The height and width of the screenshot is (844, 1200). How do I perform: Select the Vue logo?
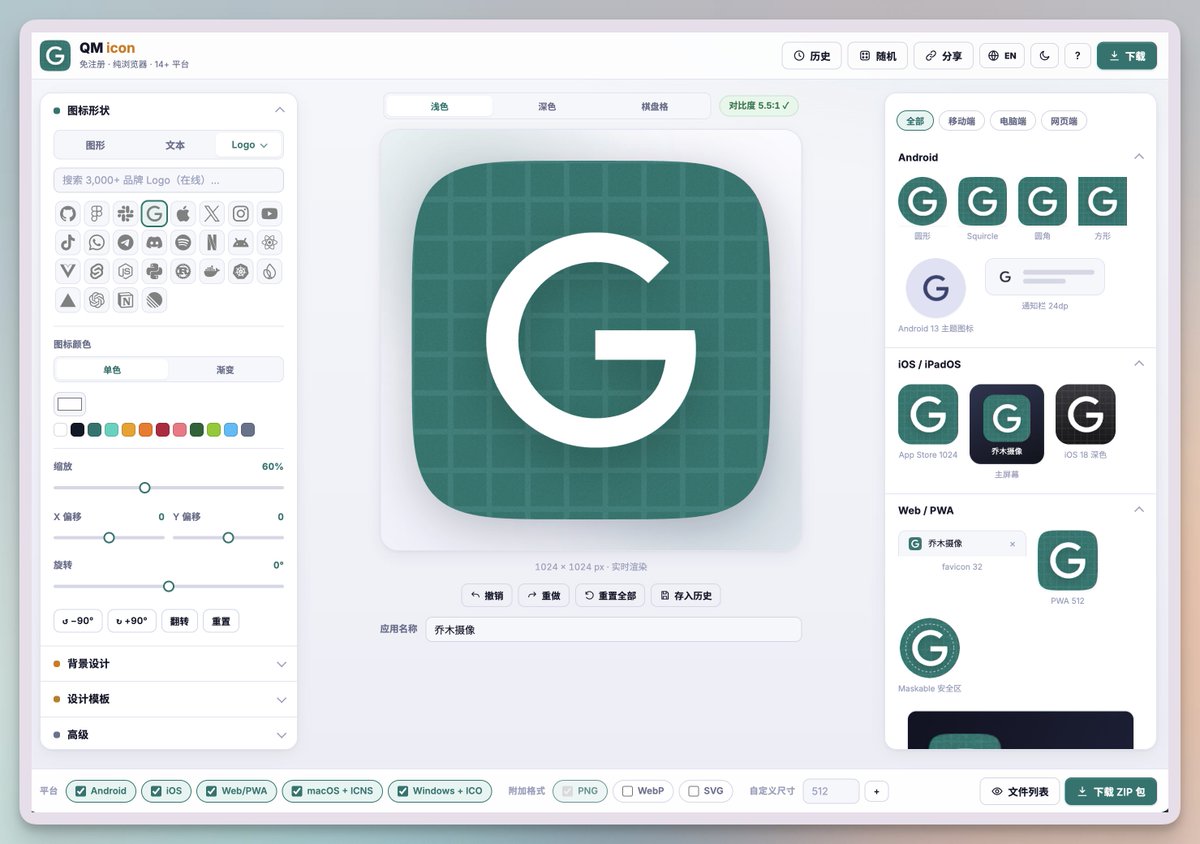(x=68, y=271)
